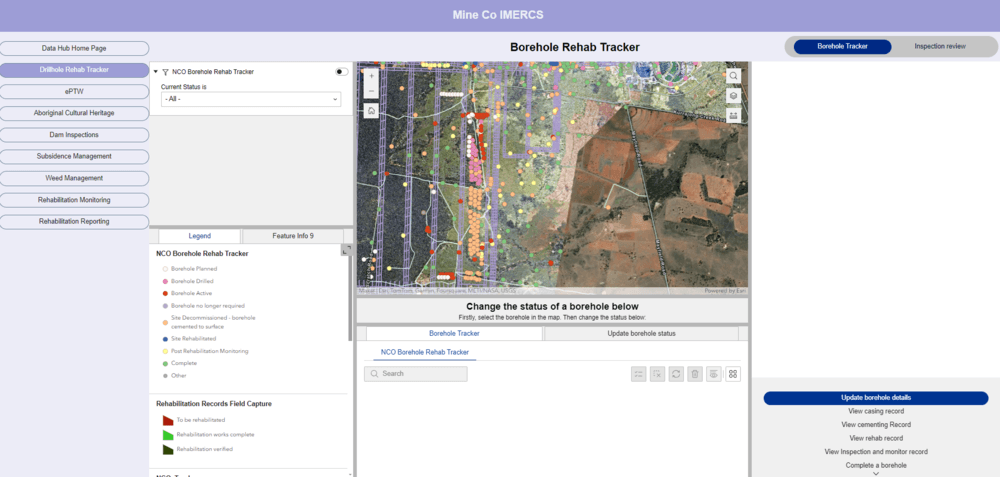Open Subsidence Management page

click(74, 156)
